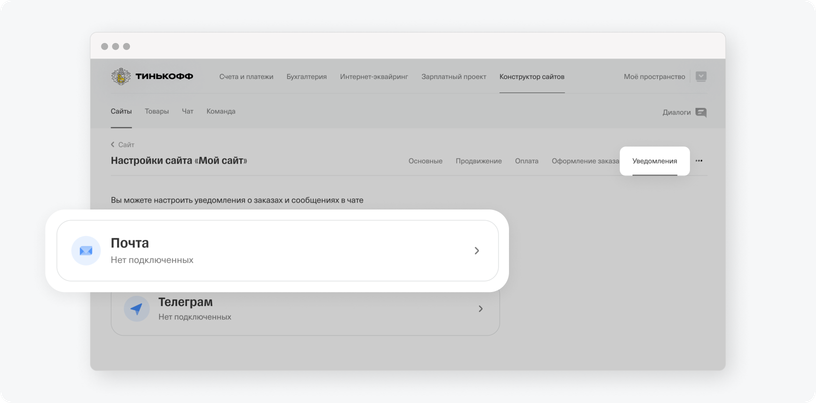Image resolution: width=816 pixels, height=403 pixels.
Task: Open Счета и платежи menu
Action: pos(246,77)
